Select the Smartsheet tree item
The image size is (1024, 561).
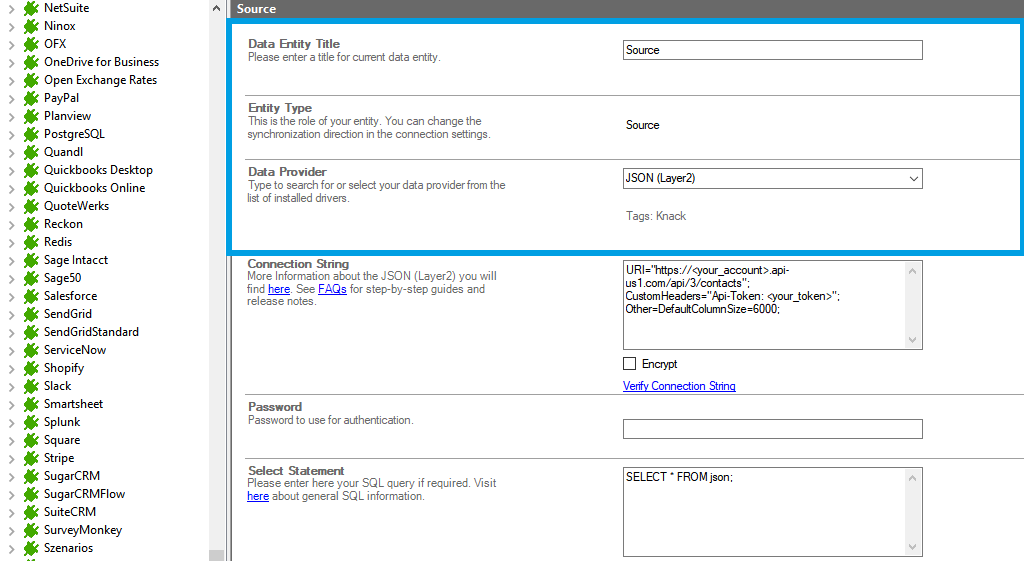73,404
